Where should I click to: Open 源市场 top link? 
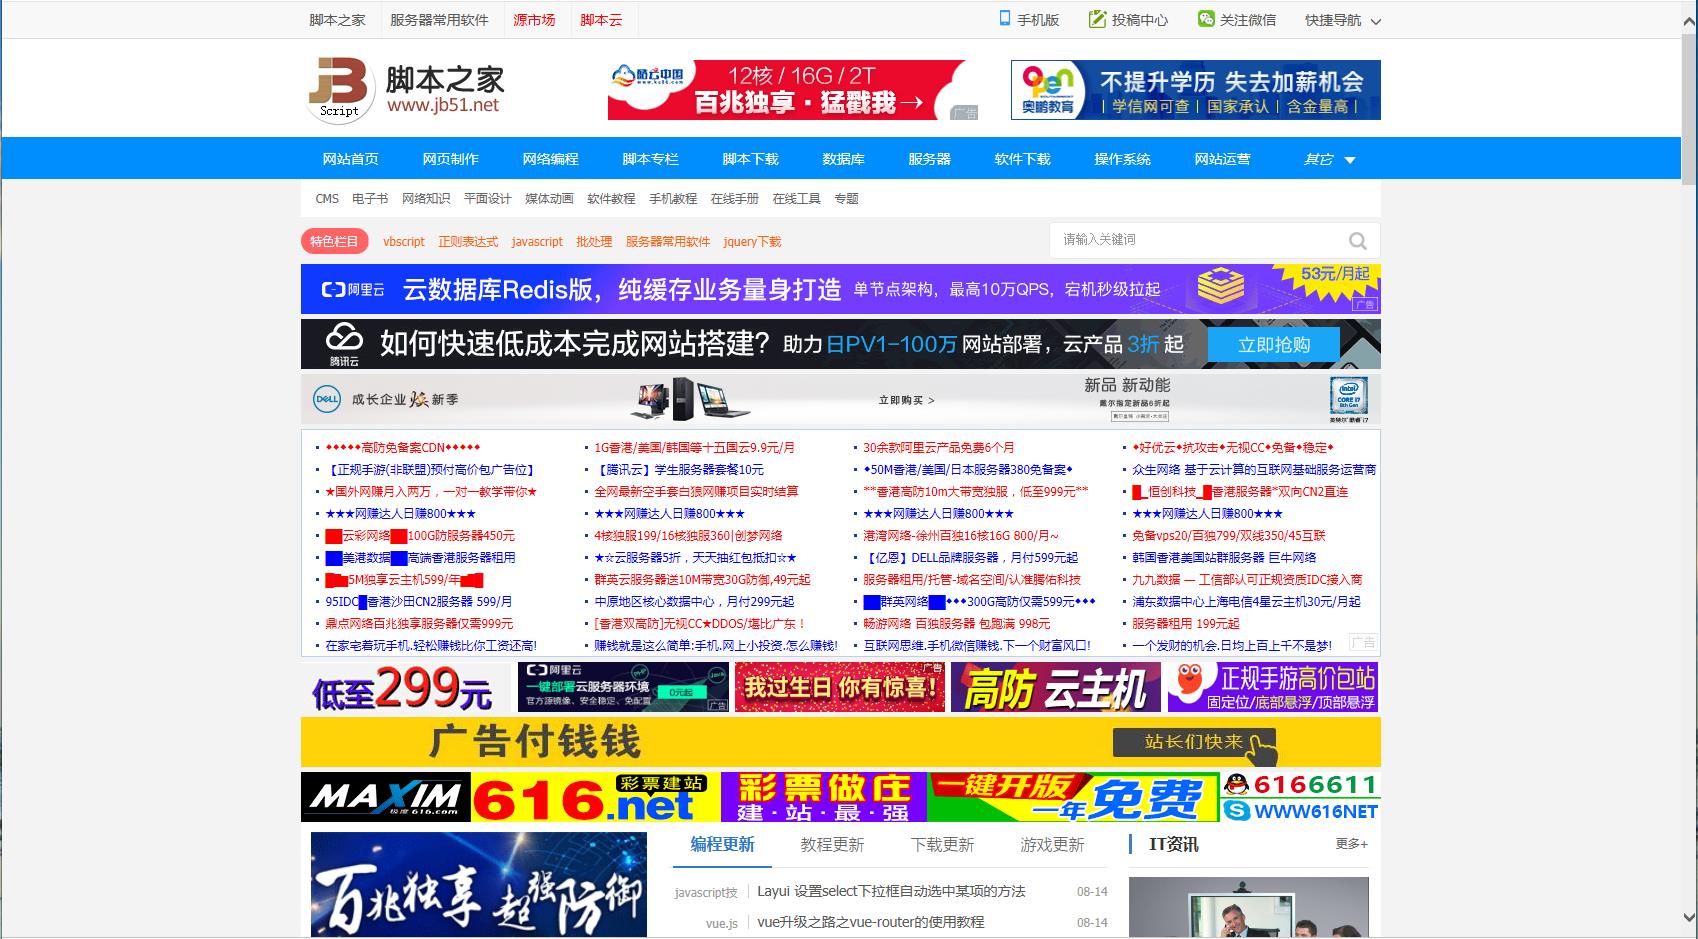(534, 20)
